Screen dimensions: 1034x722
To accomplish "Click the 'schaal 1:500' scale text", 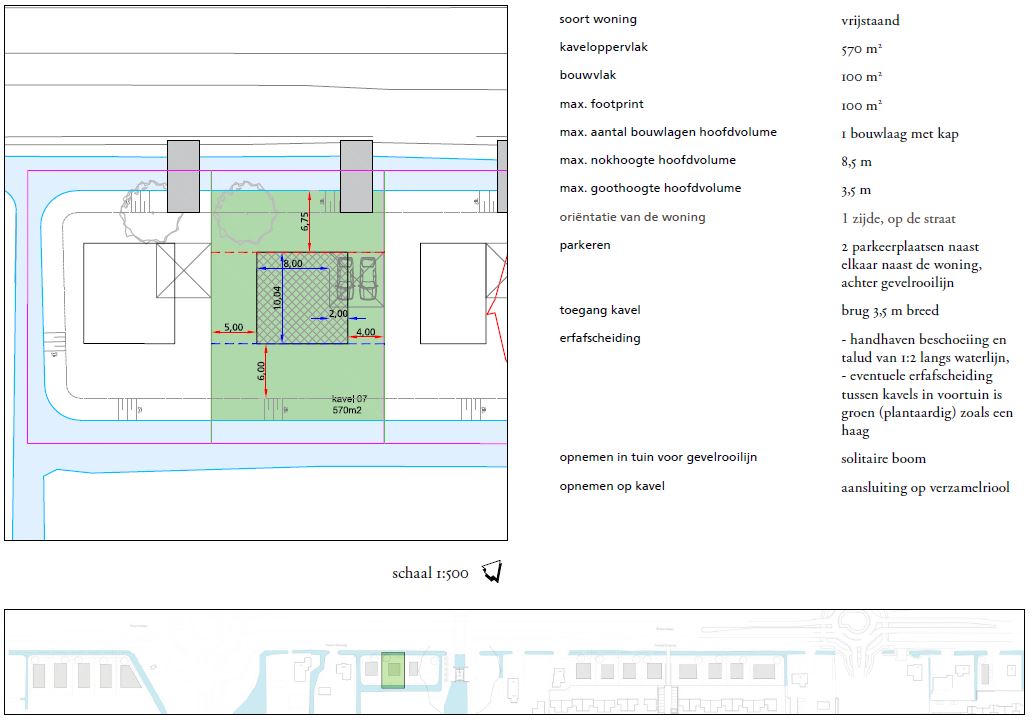I will pos(430,574).
